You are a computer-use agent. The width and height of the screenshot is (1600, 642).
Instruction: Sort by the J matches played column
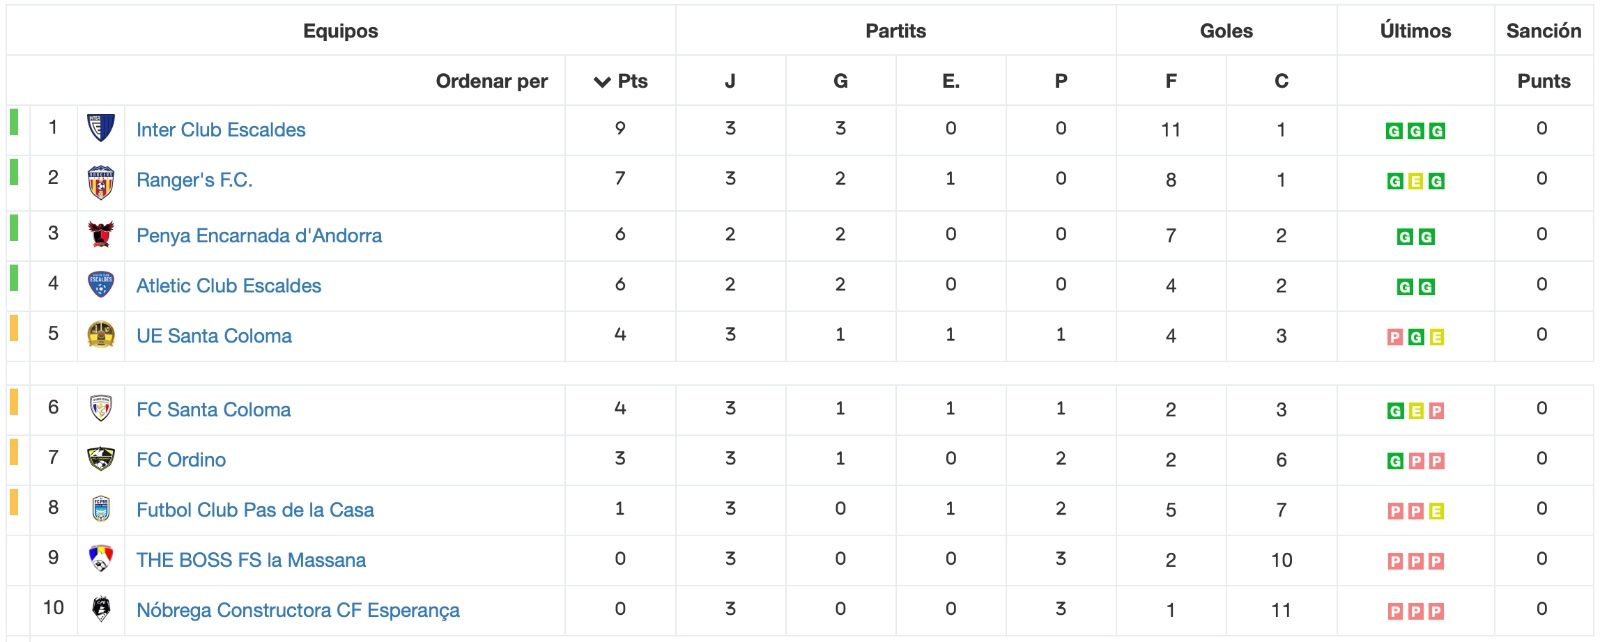pos(730,81)
